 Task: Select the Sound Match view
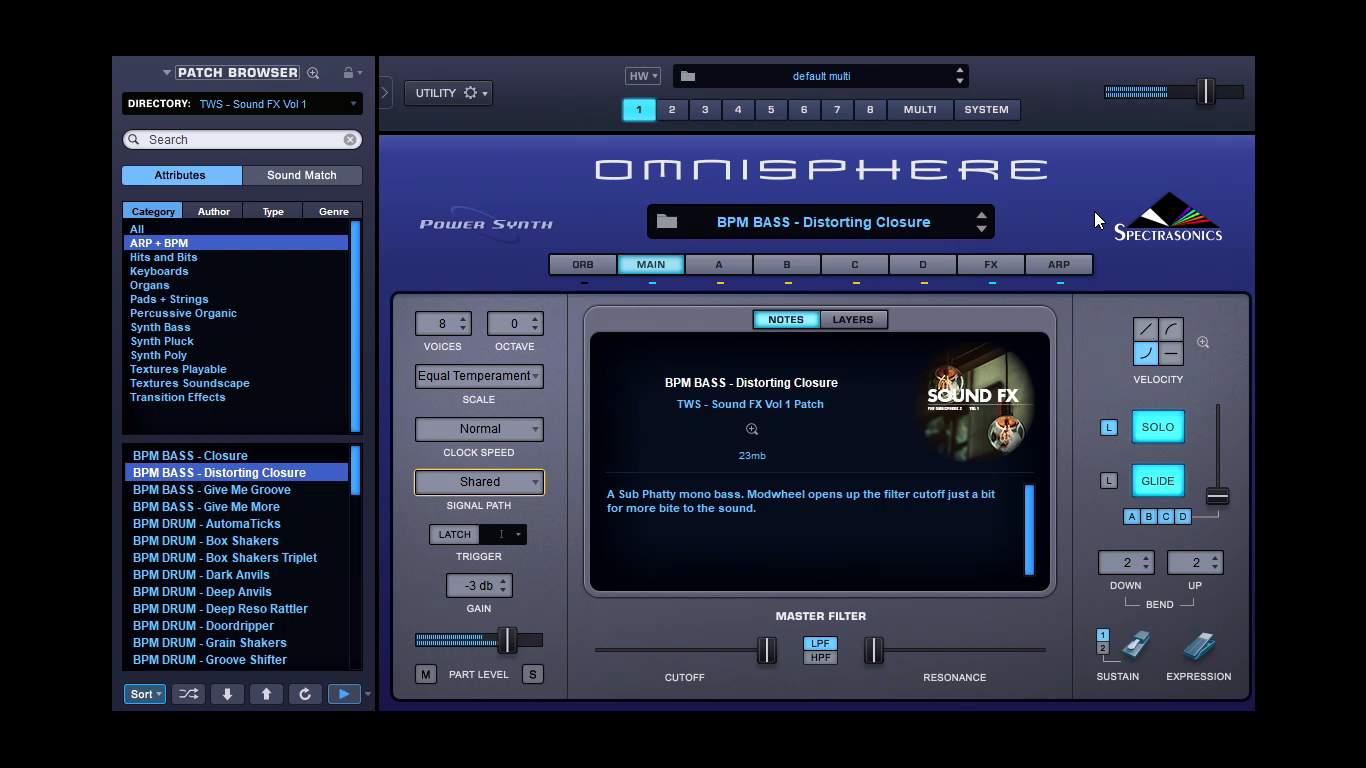(x=302, y=175)
